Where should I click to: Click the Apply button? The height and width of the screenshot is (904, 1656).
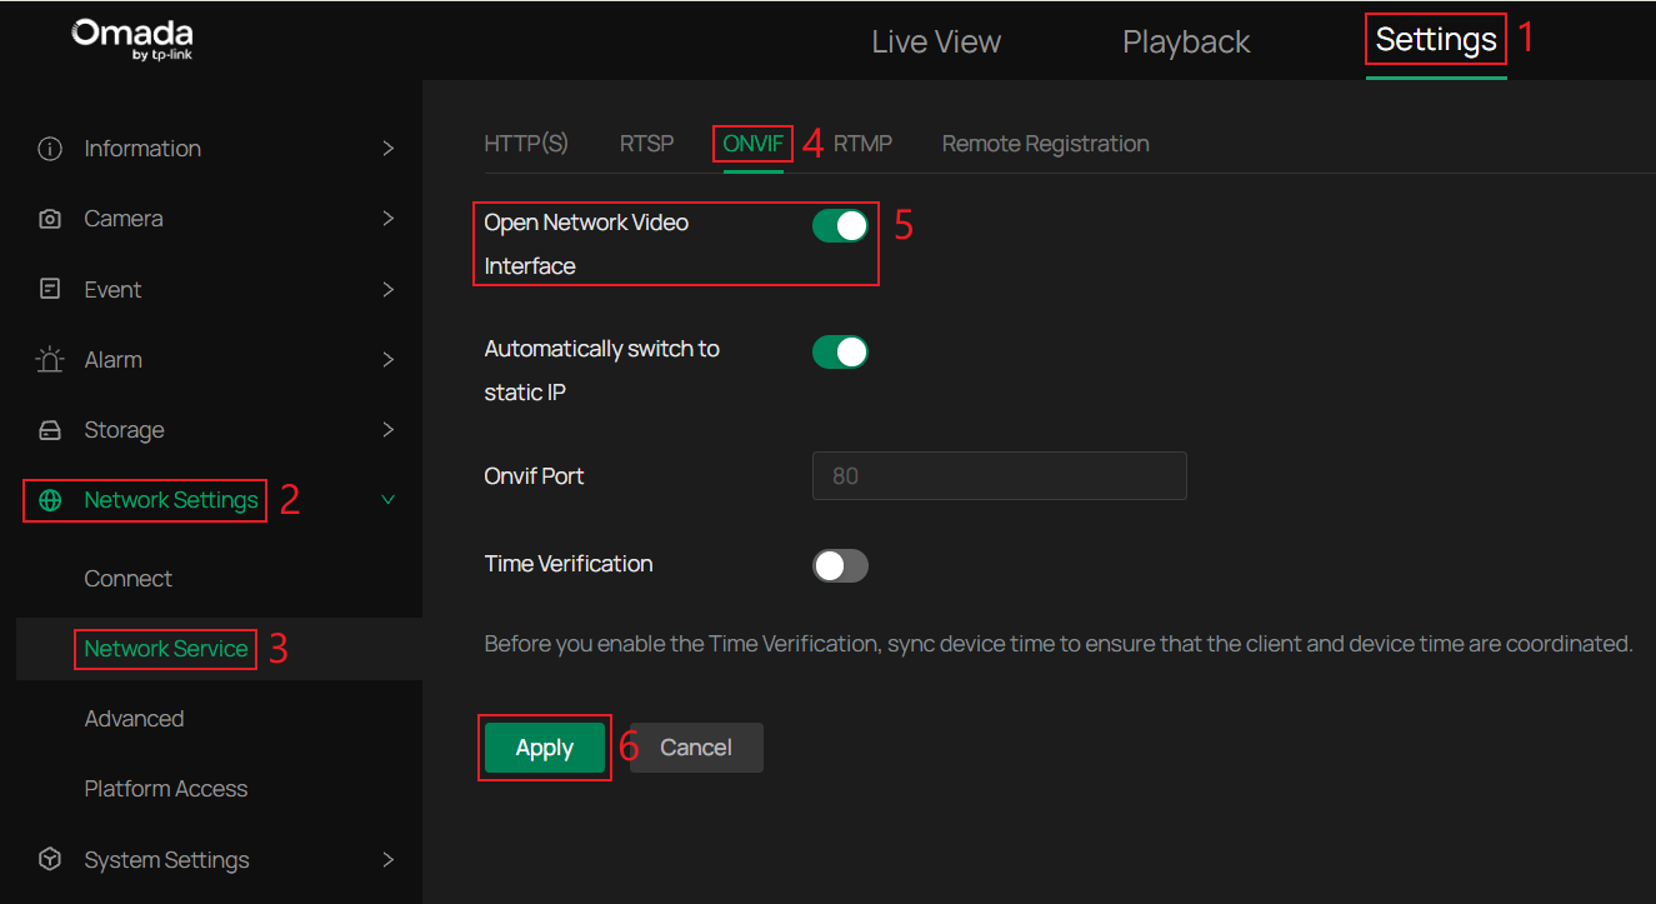point(545,748)
